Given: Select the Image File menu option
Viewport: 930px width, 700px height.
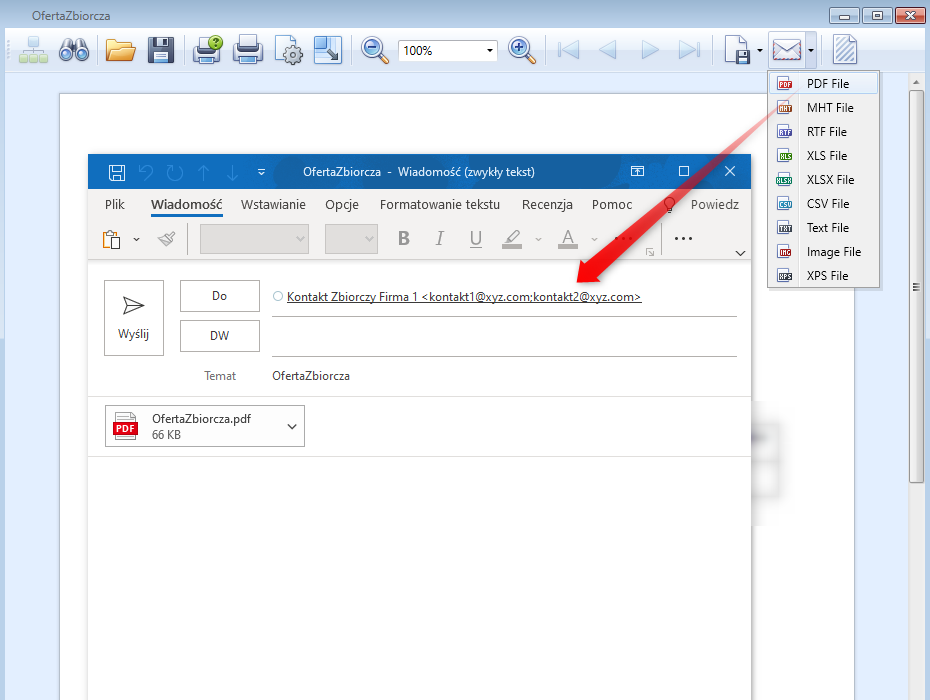Looking at the screenshot, I should (833, 252).
